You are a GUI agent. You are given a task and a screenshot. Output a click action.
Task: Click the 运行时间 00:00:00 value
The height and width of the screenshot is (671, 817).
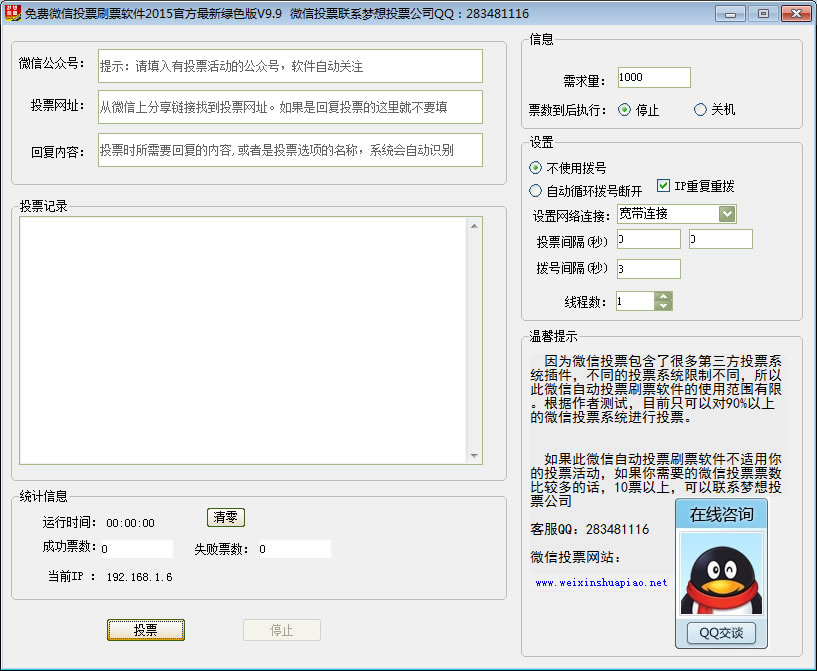(130, 523)
